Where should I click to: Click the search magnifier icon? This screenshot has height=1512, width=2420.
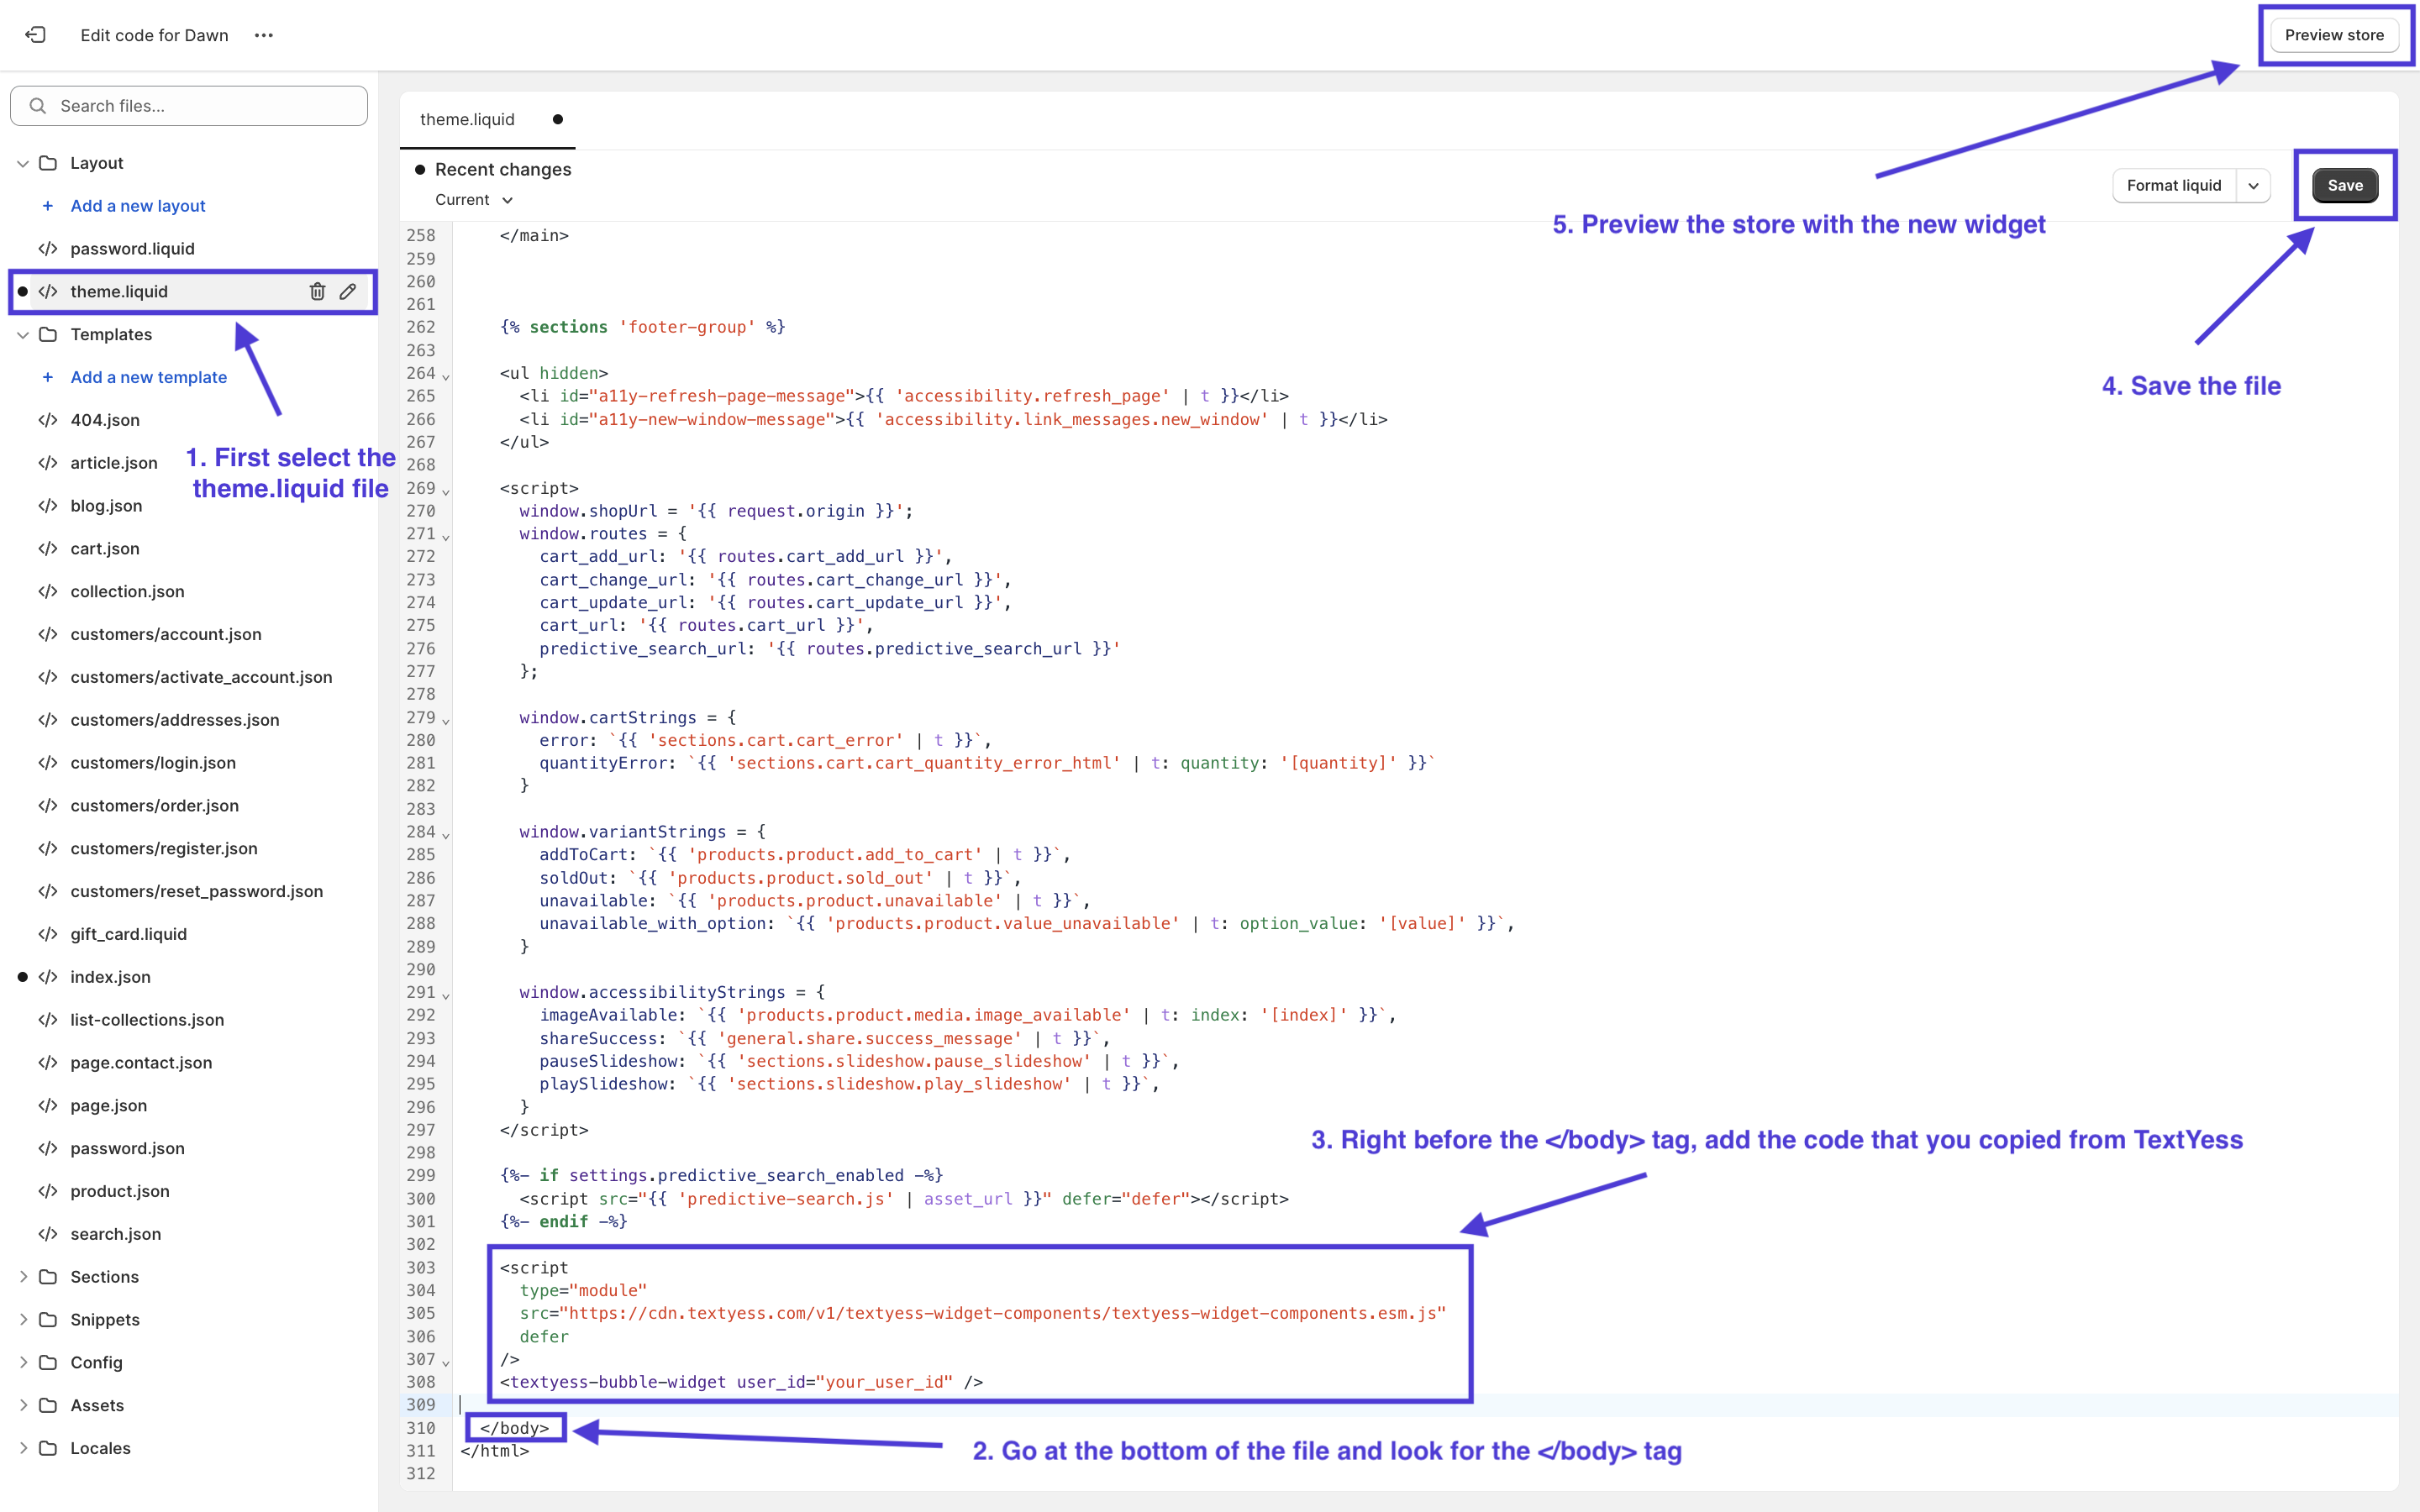point(38,106)
